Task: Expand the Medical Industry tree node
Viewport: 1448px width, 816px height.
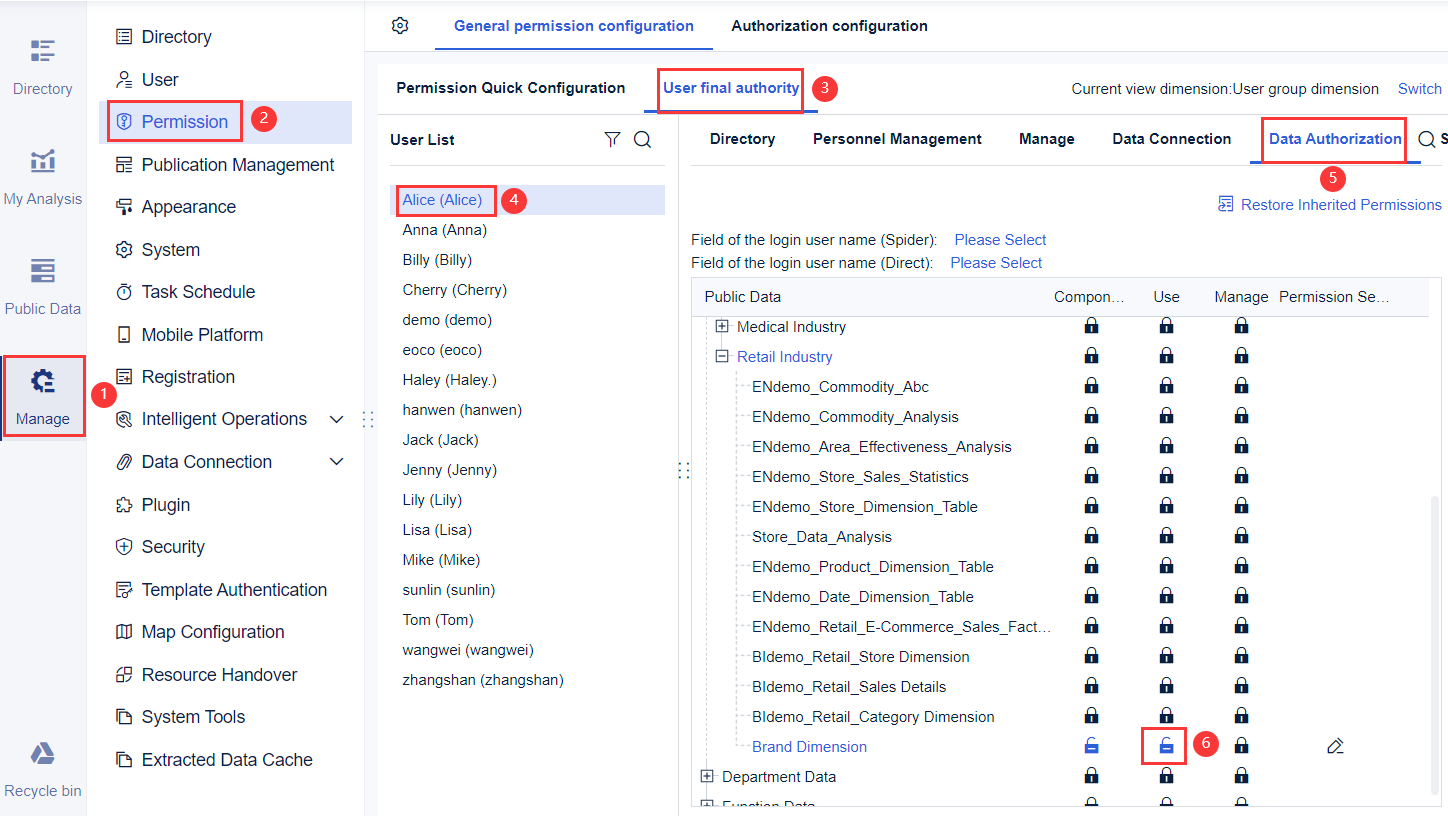Action: pos(722,326)
